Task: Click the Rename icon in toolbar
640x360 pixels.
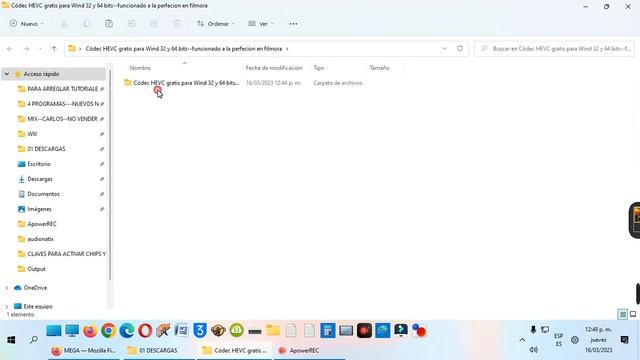Action: tap(131, 24)
